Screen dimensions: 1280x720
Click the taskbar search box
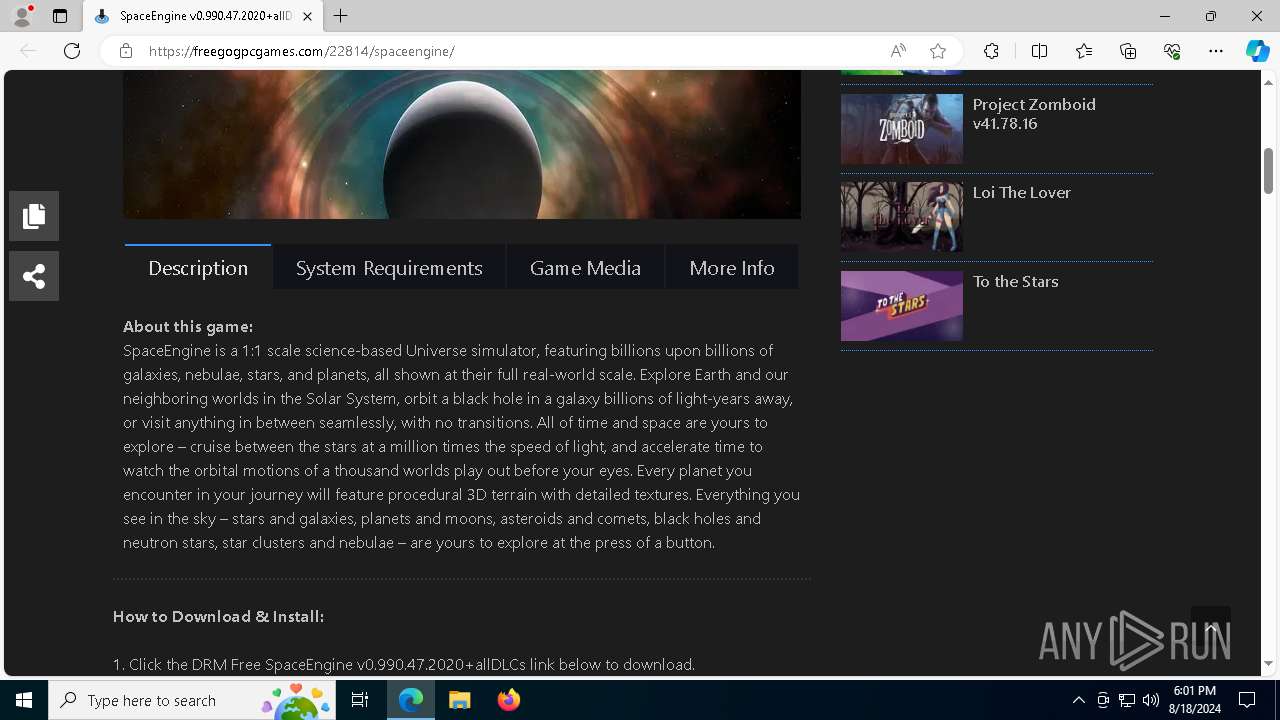pyautogui.click(x=192, y=700)
